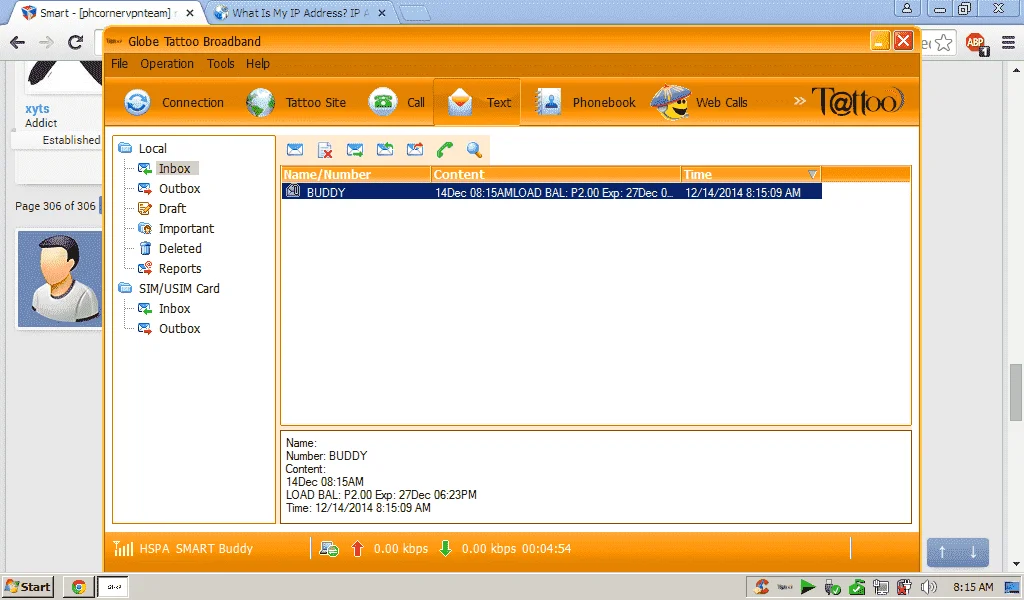The height and width of the screenshot is (600, 1024).
Task: Open Web Calls
Action: pos(700,103)
